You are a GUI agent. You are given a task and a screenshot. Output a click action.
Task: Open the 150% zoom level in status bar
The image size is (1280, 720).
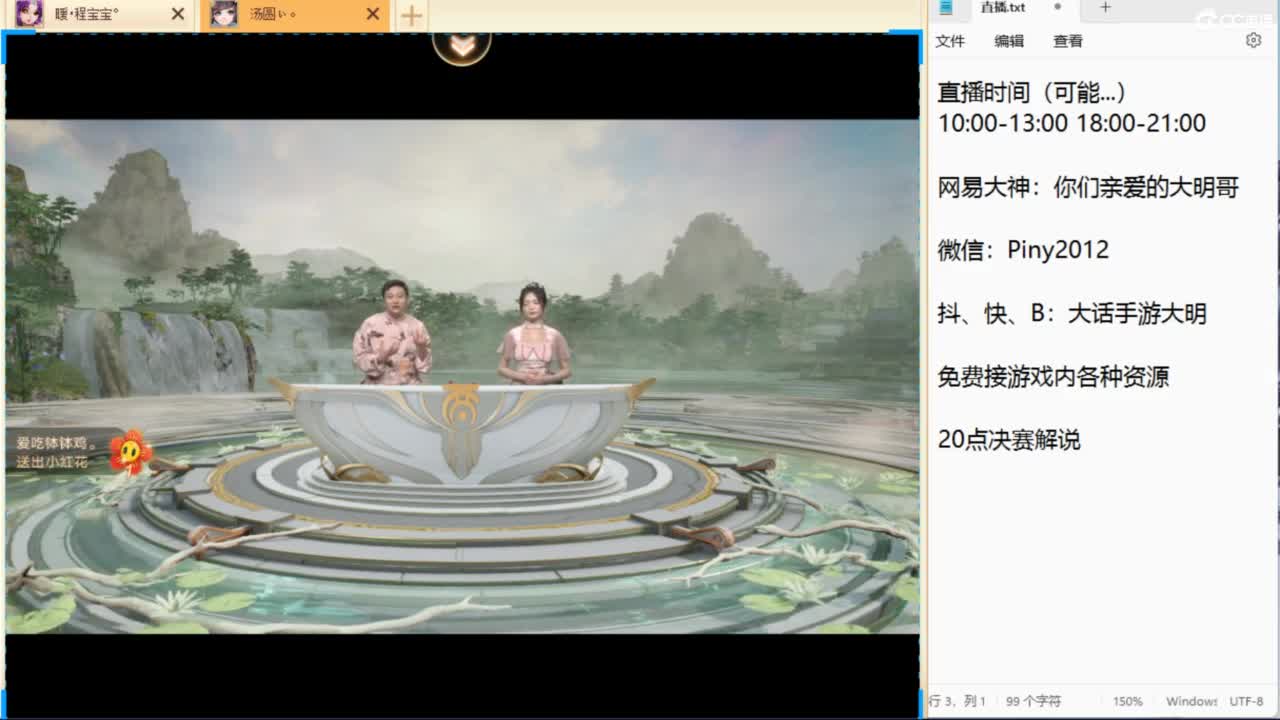coord(1128,701)
